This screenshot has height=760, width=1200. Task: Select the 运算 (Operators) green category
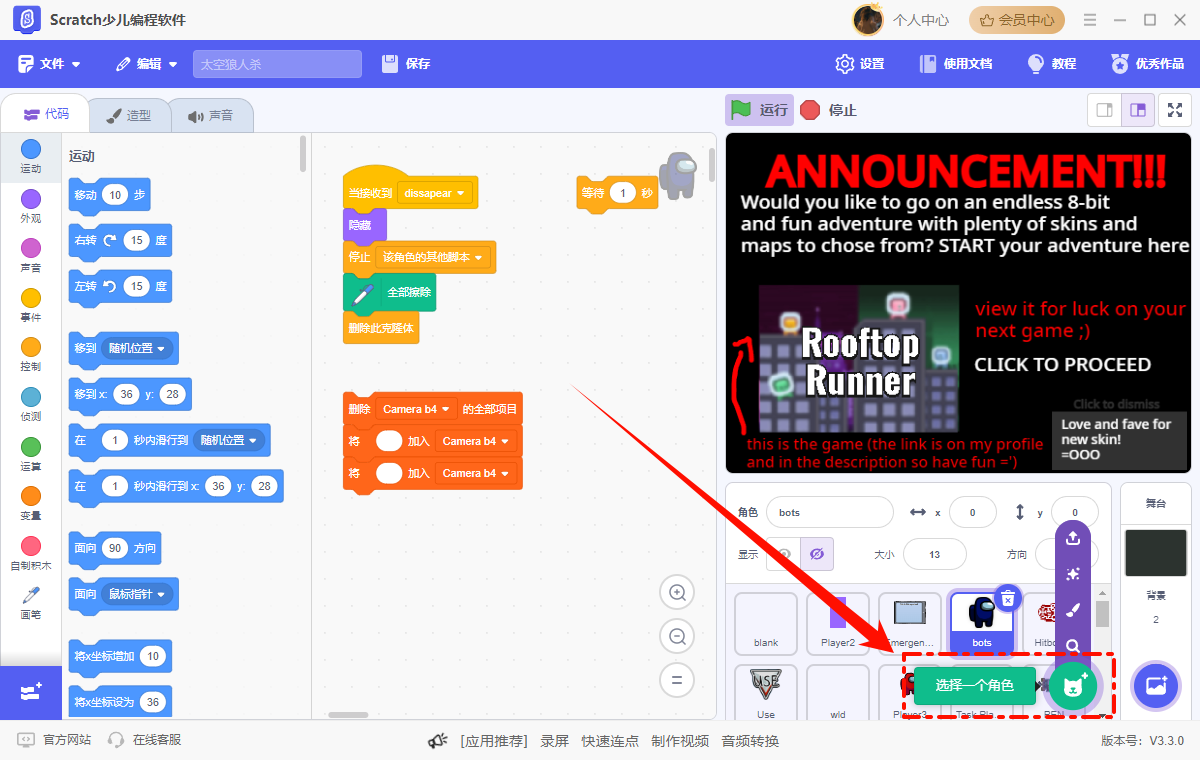tap(31, 453)
